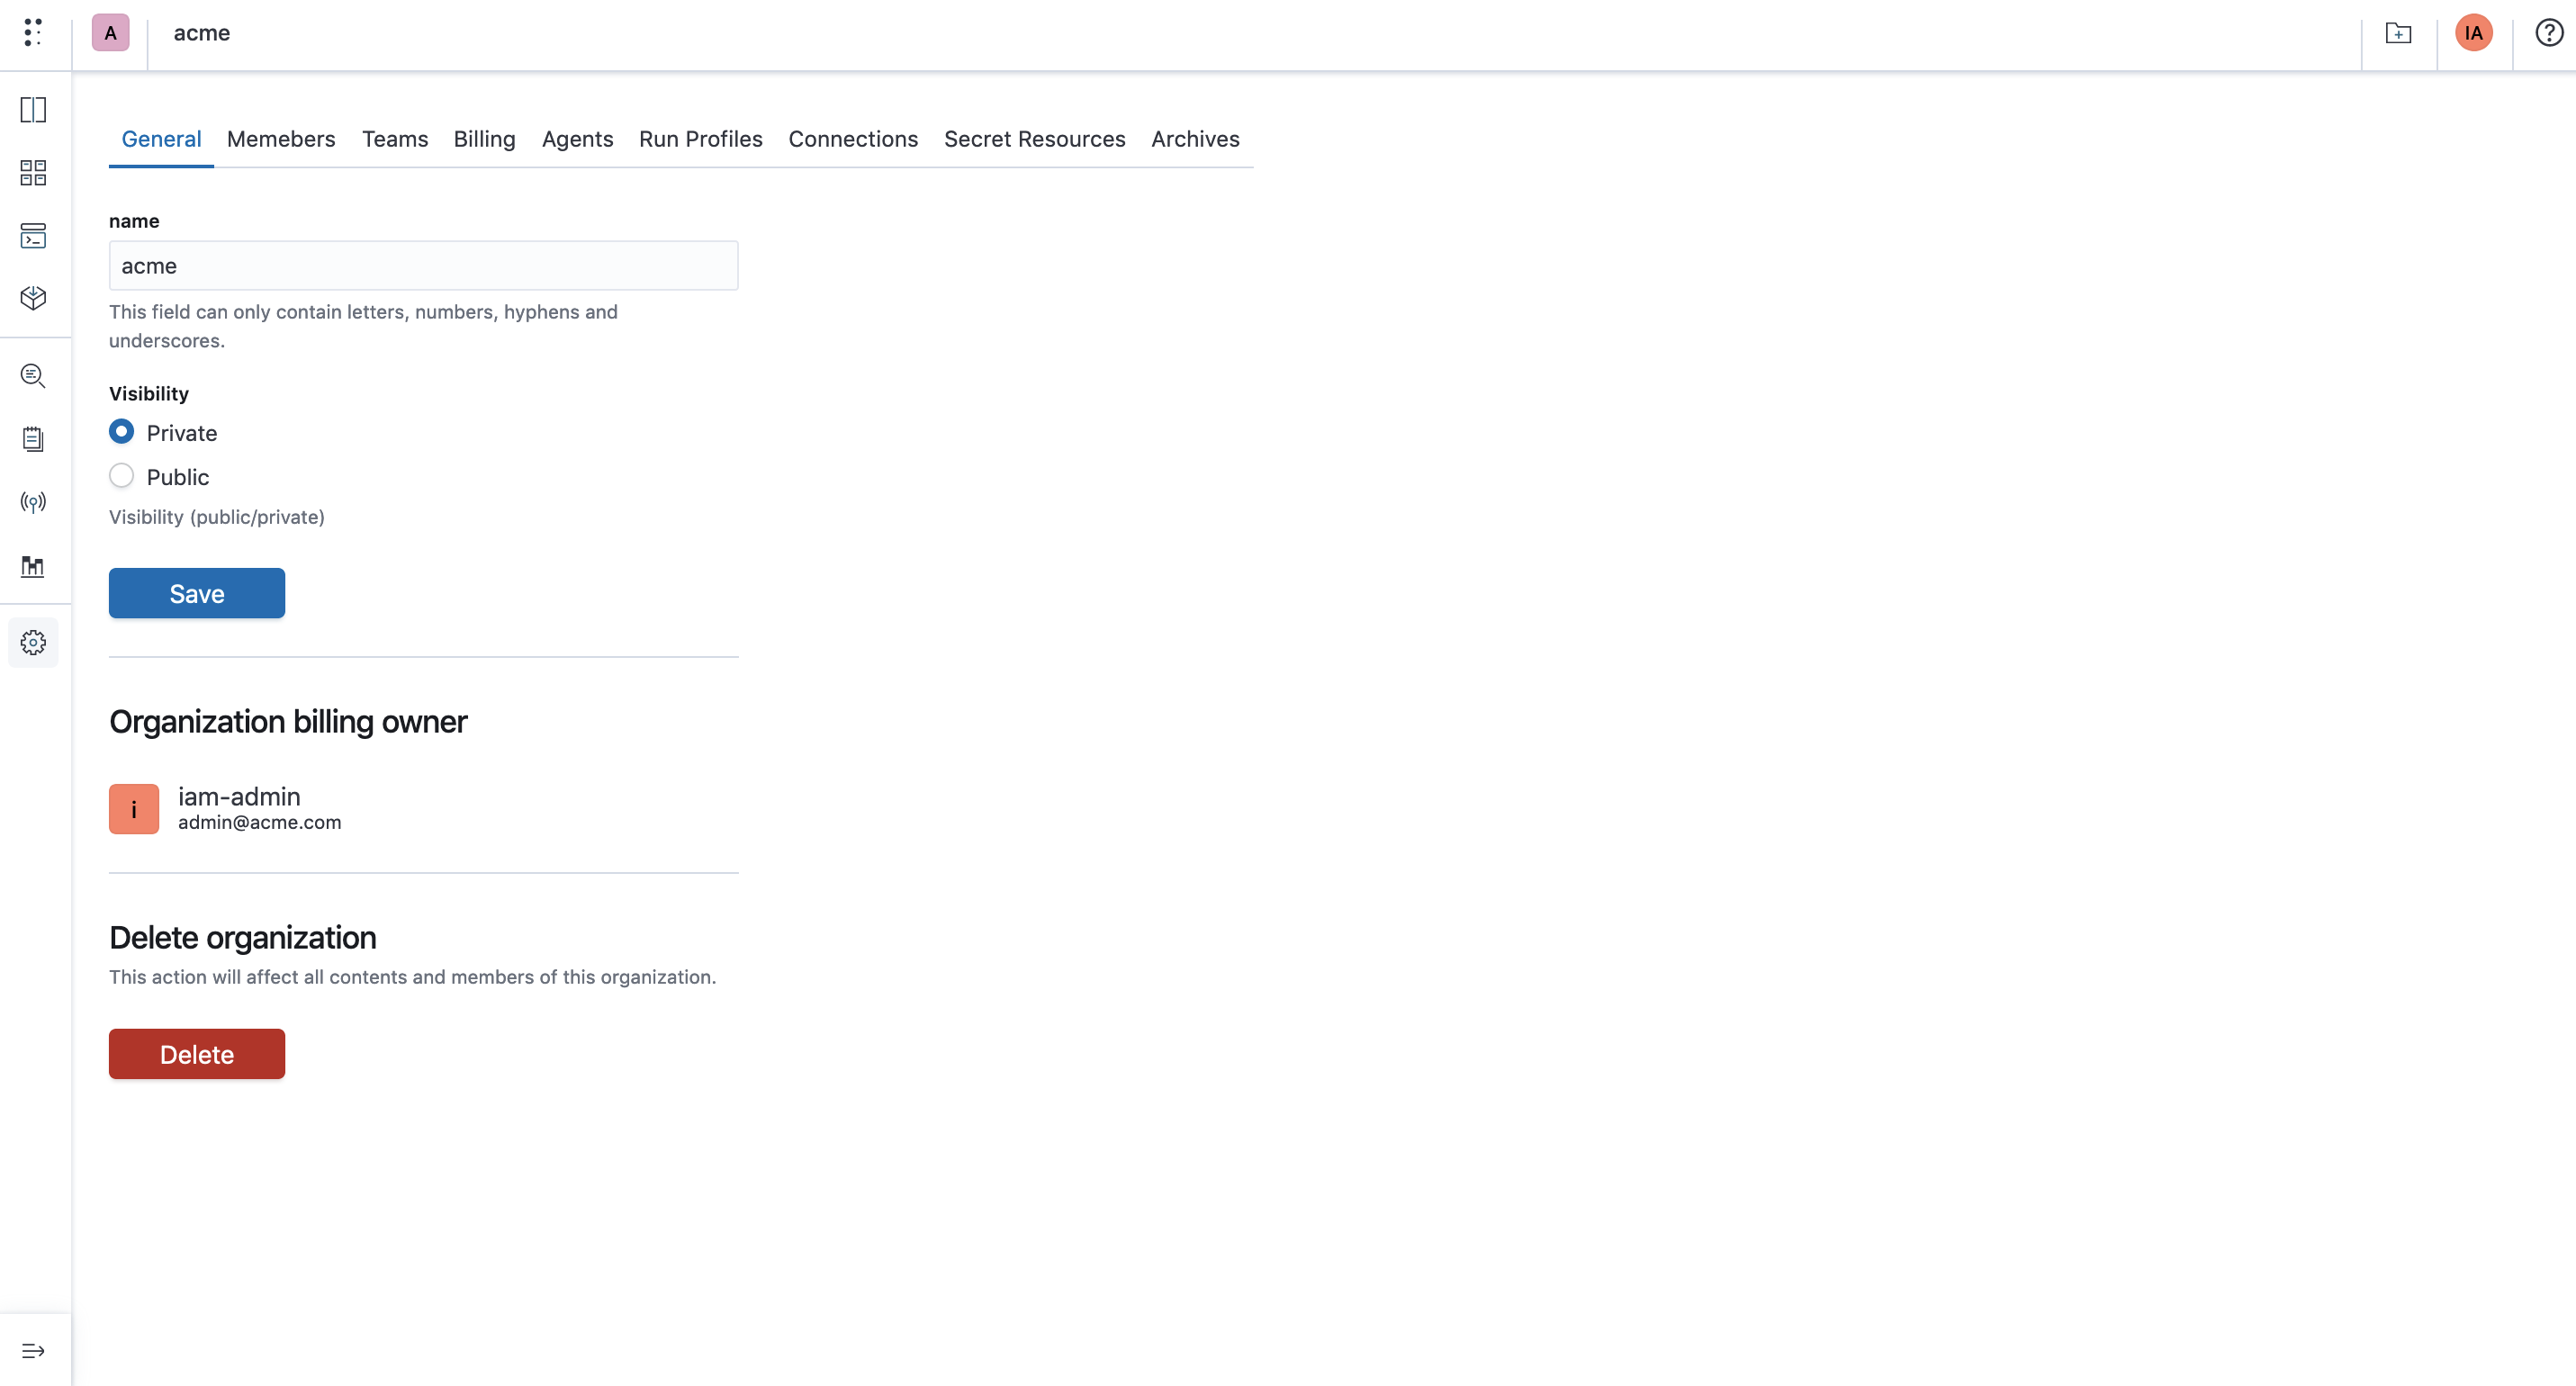Screen dimensions: 2576x1386
Task: Click the Organization billing owner heading
Action: pyautogui.click(x=288, y=721)
